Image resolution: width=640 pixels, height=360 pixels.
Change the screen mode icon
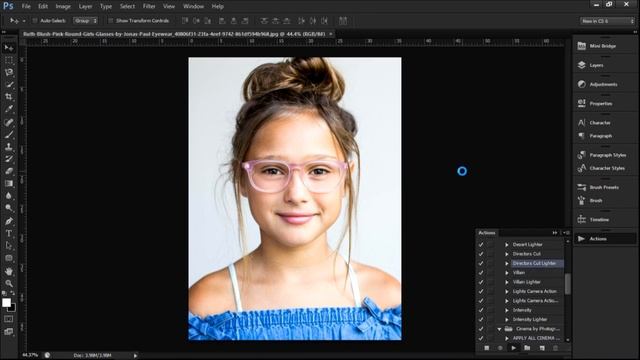tap(9, 331)
